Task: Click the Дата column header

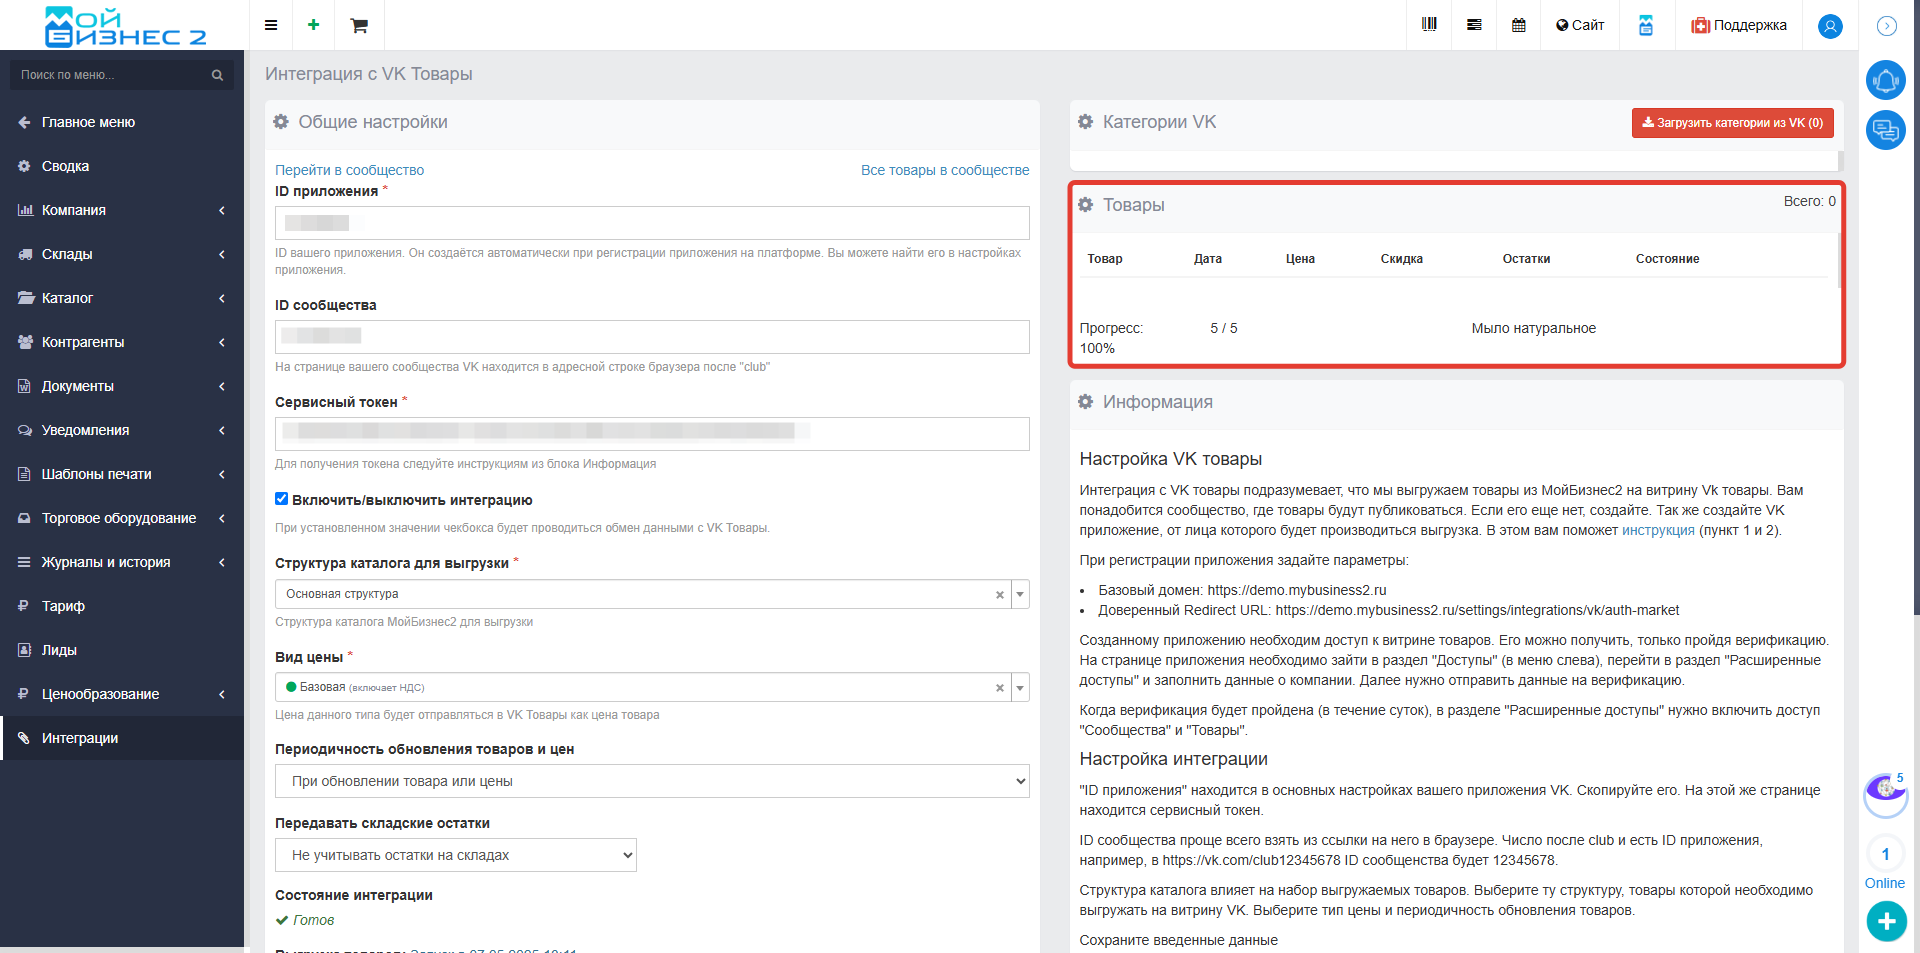Action: tap(1208, 259)
